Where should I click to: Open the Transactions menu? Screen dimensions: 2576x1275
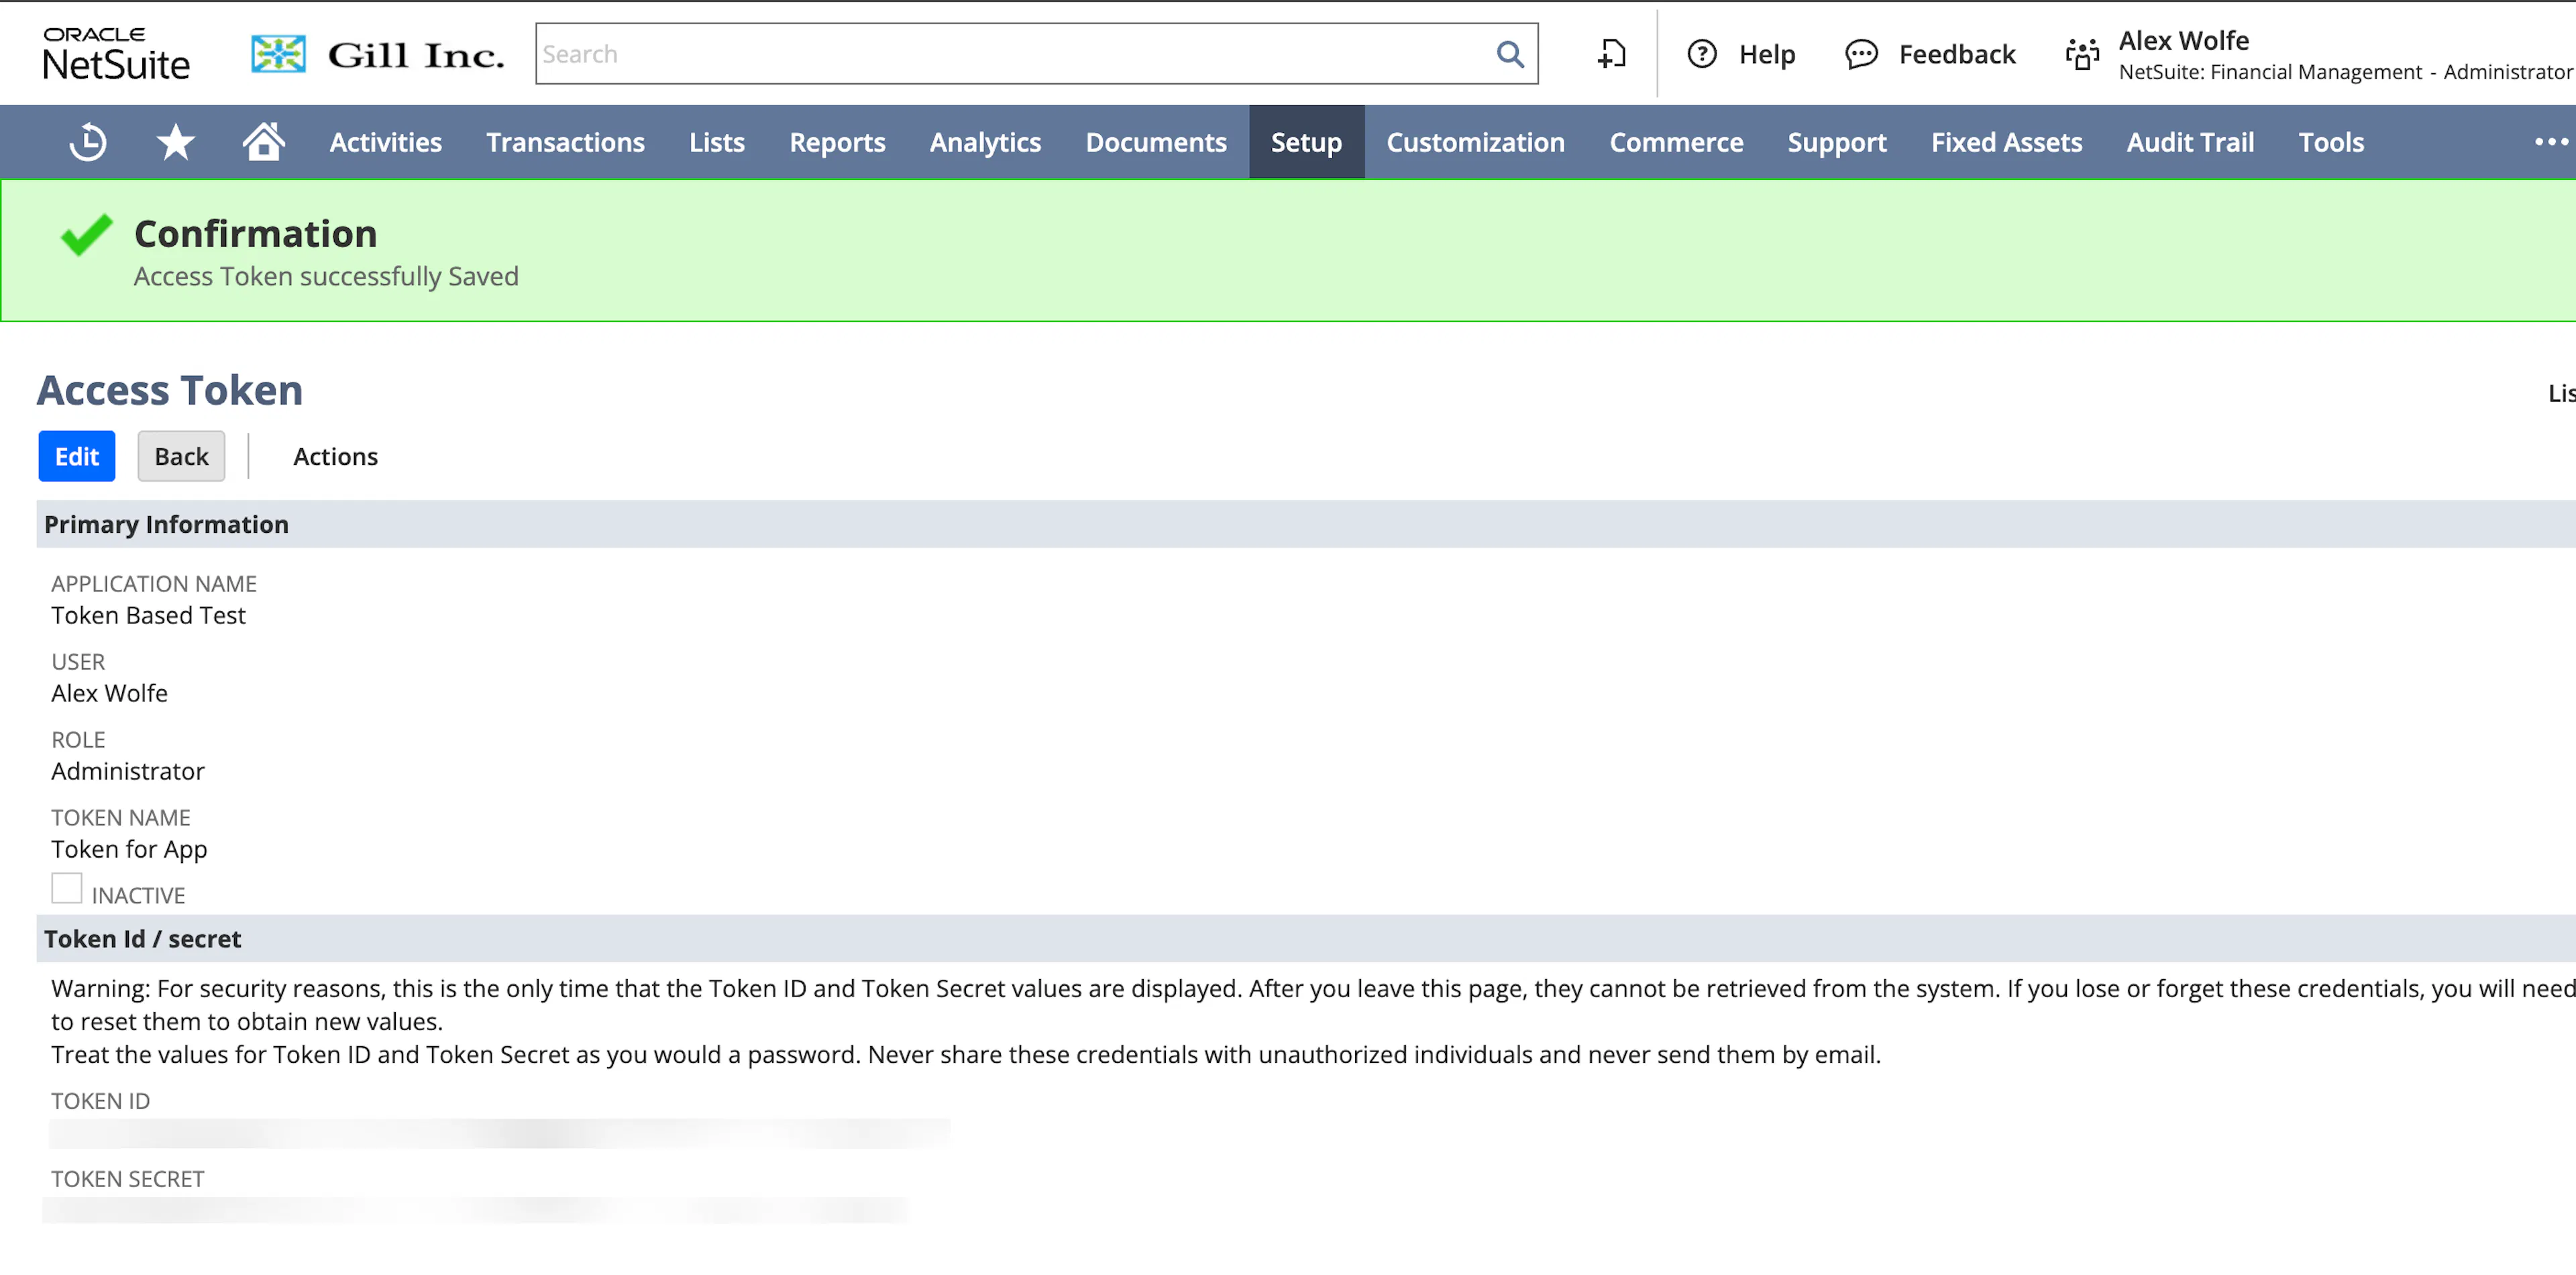[566, 142]
